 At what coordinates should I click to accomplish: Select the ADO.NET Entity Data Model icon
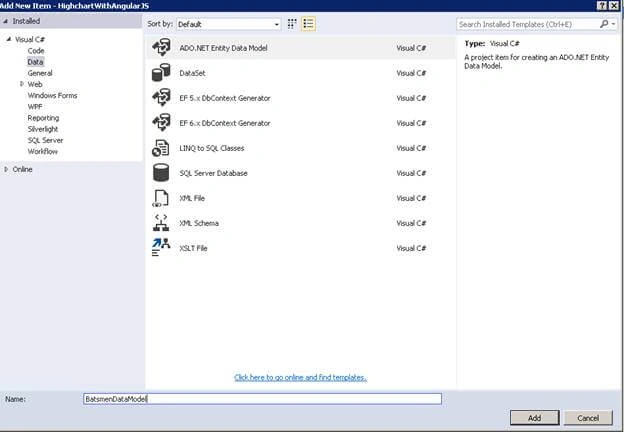[x=161, y=48]
